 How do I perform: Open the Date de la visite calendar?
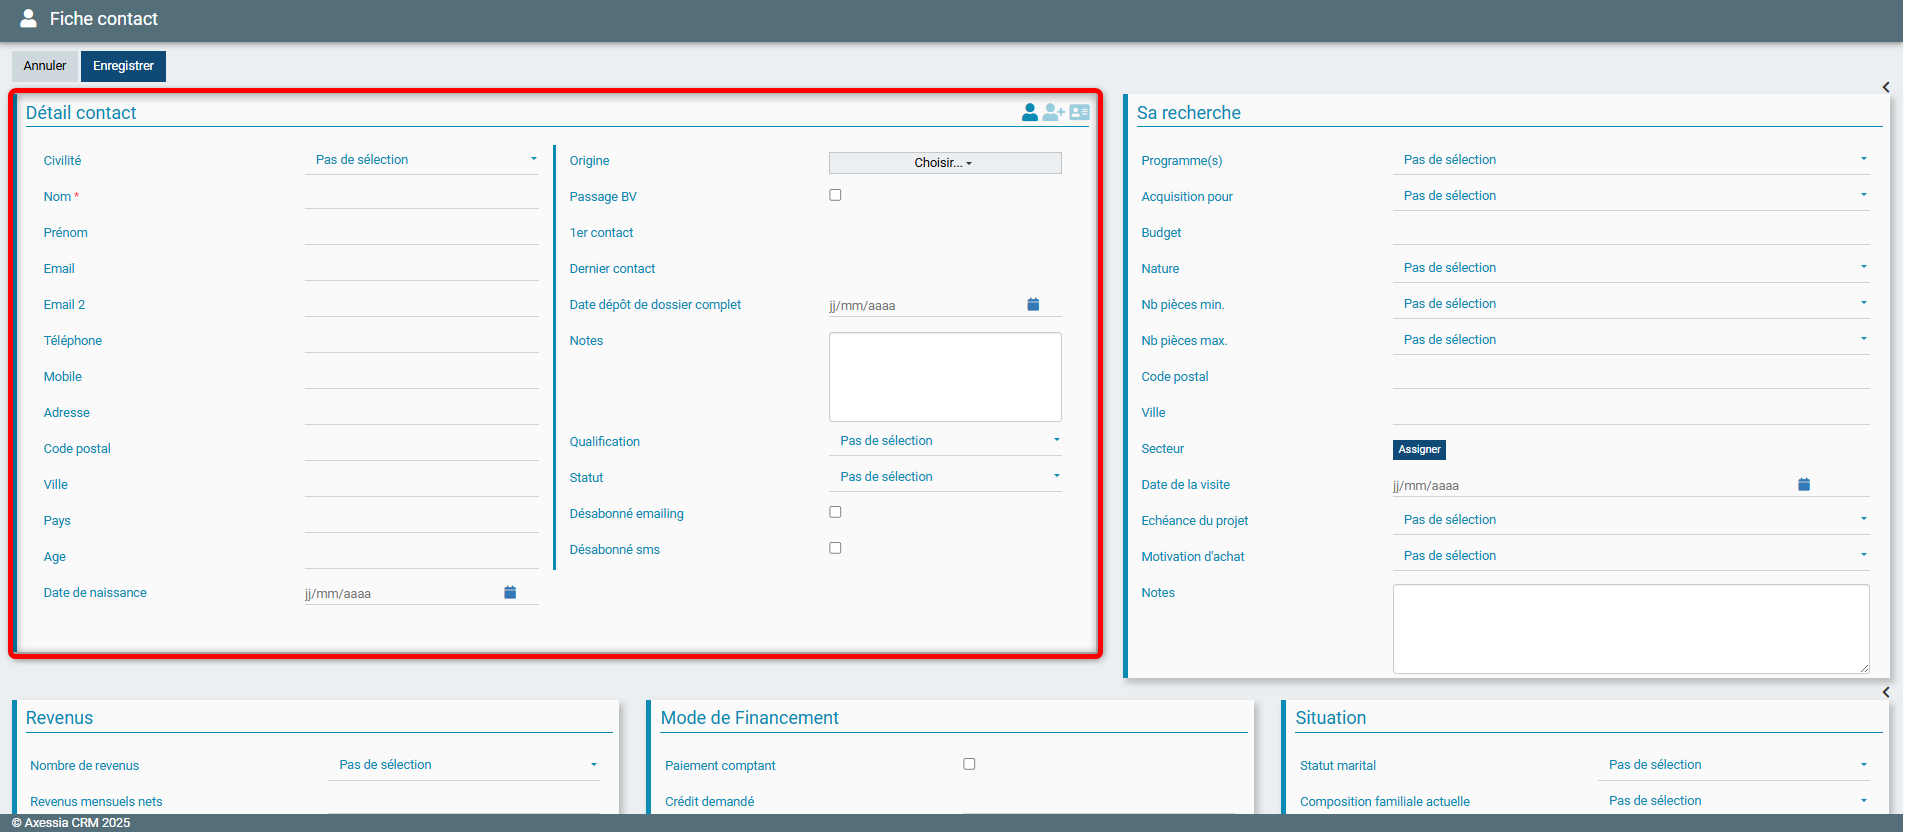tap(1804, 485)
